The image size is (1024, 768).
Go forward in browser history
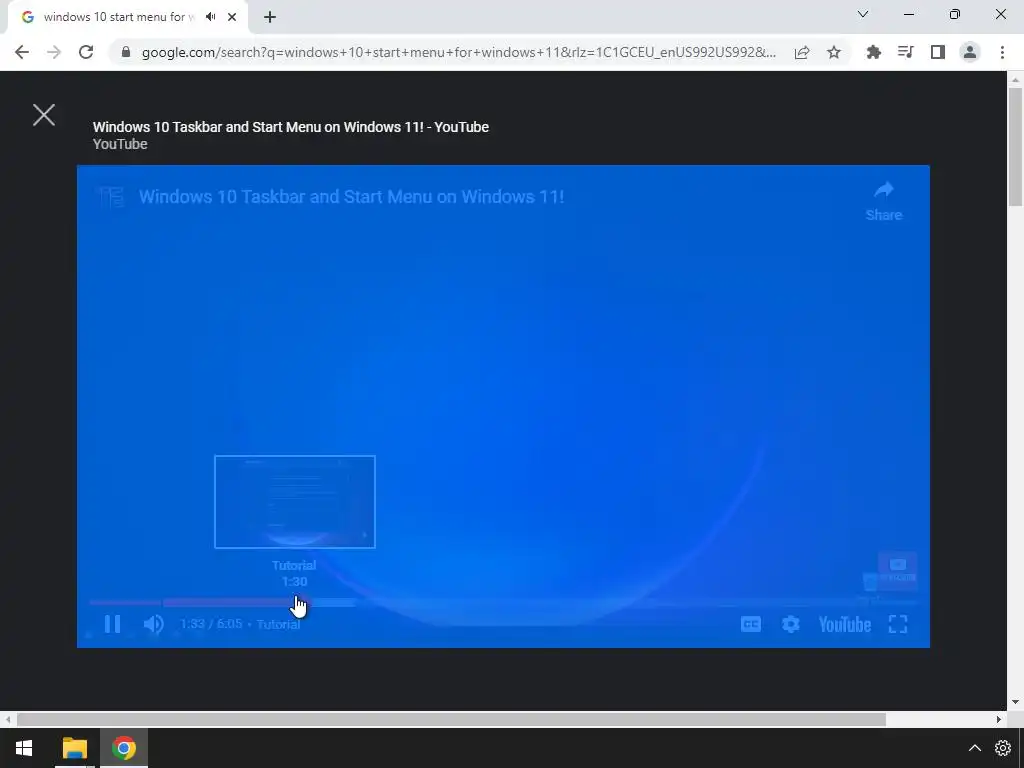click(54, 52)
